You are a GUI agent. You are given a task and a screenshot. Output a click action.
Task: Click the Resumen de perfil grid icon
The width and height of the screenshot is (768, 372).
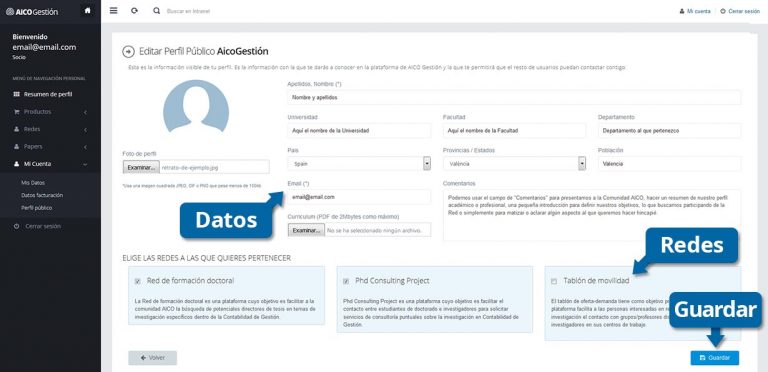(x=16, y=94)
